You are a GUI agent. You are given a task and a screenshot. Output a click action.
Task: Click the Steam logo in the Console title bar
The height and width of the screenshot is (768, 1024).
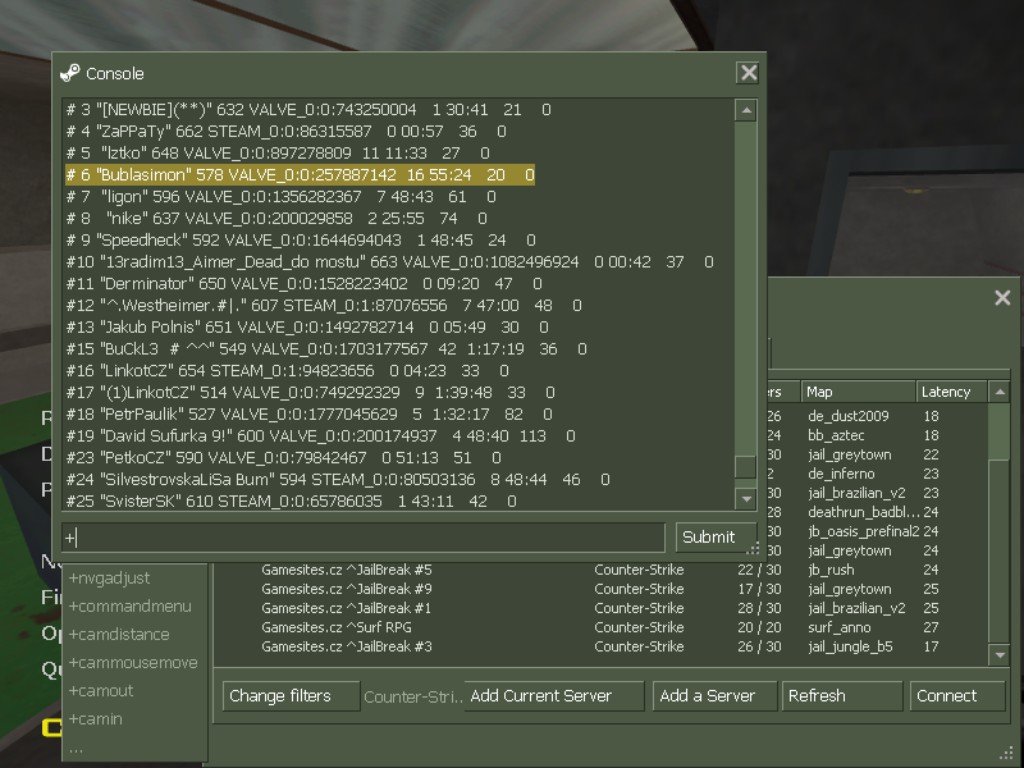(x=69, y=73)
